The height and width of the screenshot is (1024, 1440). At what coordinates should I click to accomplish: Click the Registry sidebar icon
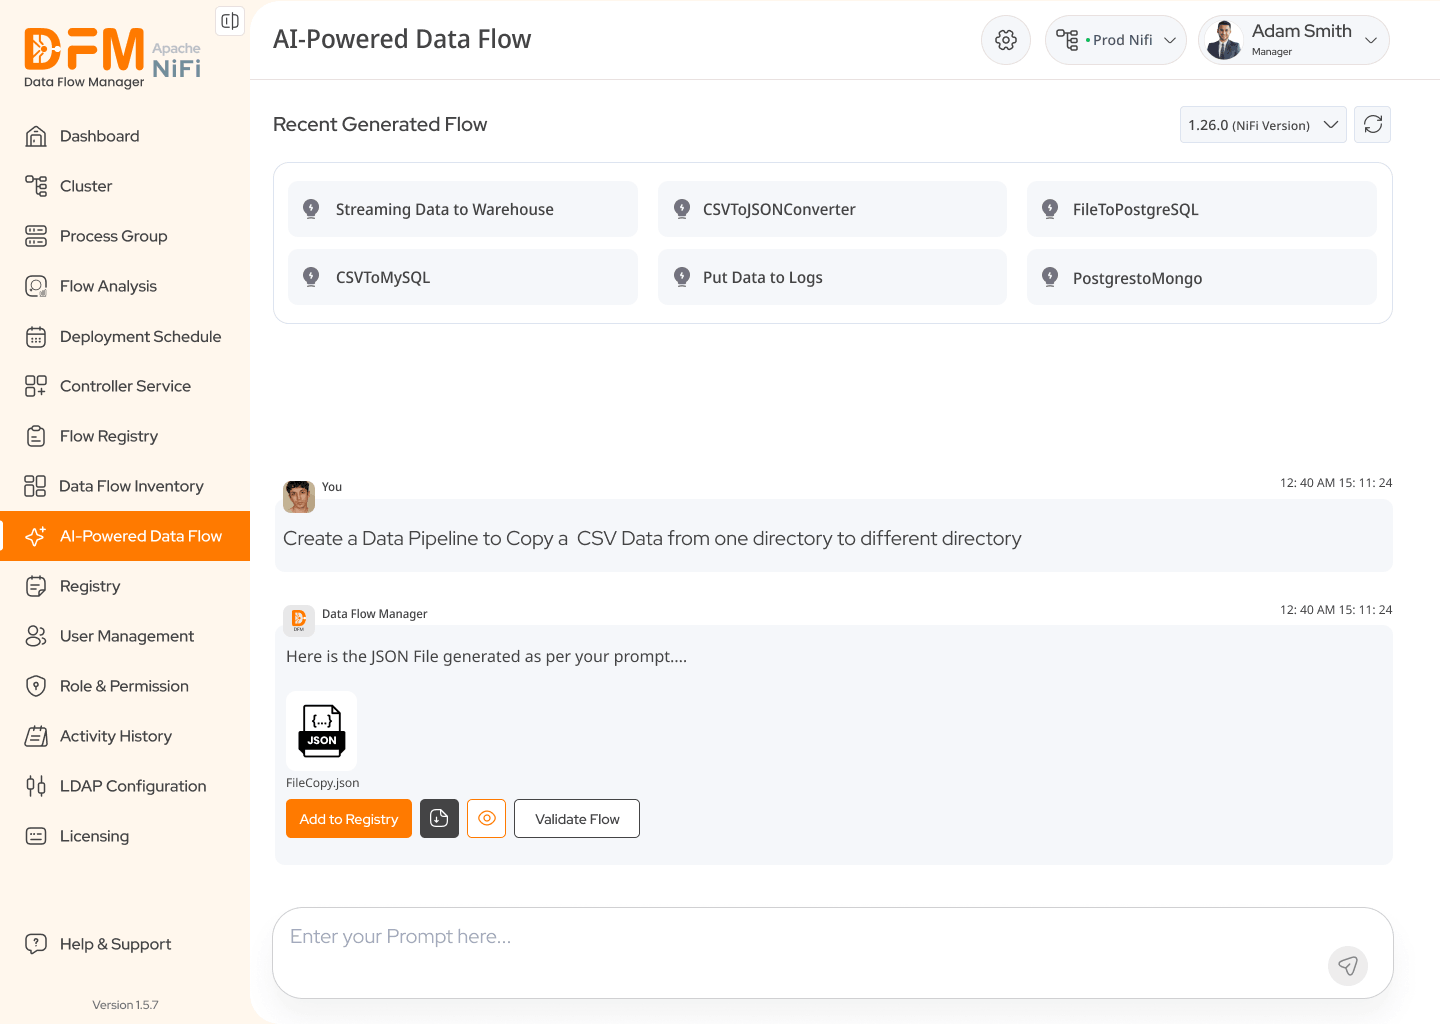[36, 586]
